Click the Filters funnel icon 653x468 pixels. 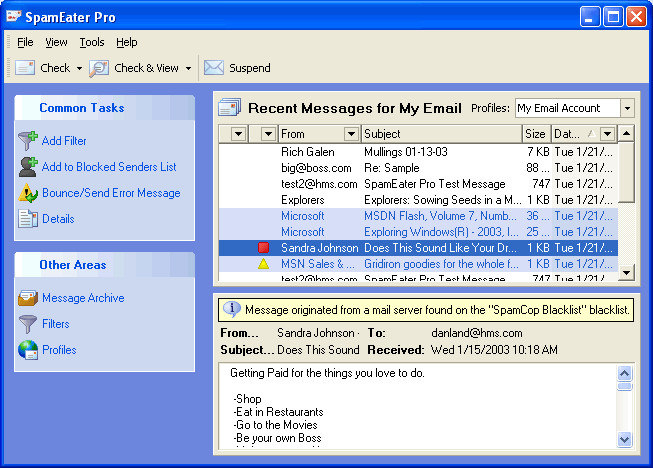27,324
